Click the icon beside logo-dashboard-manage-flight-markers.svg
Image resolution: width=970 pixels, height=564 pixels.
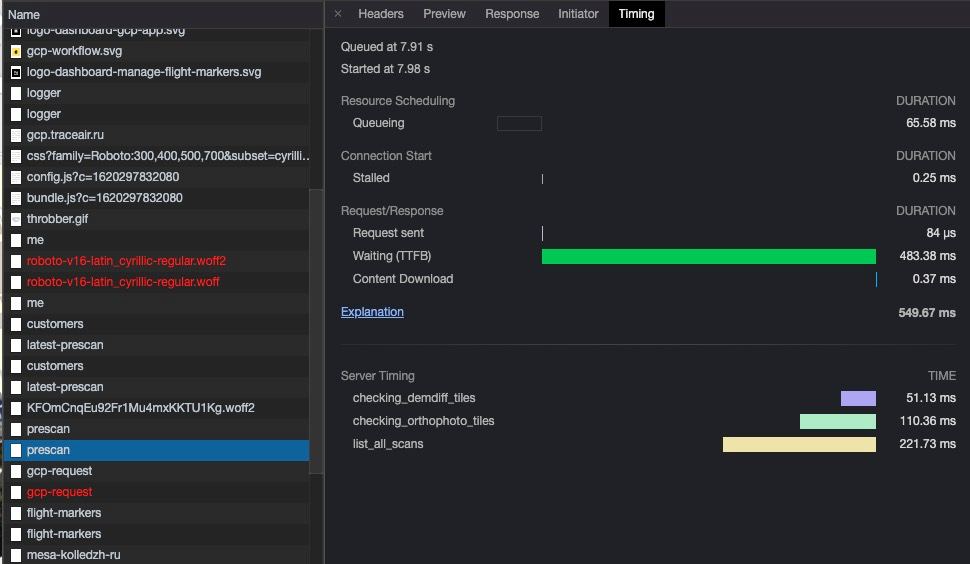tap(16, 72)
